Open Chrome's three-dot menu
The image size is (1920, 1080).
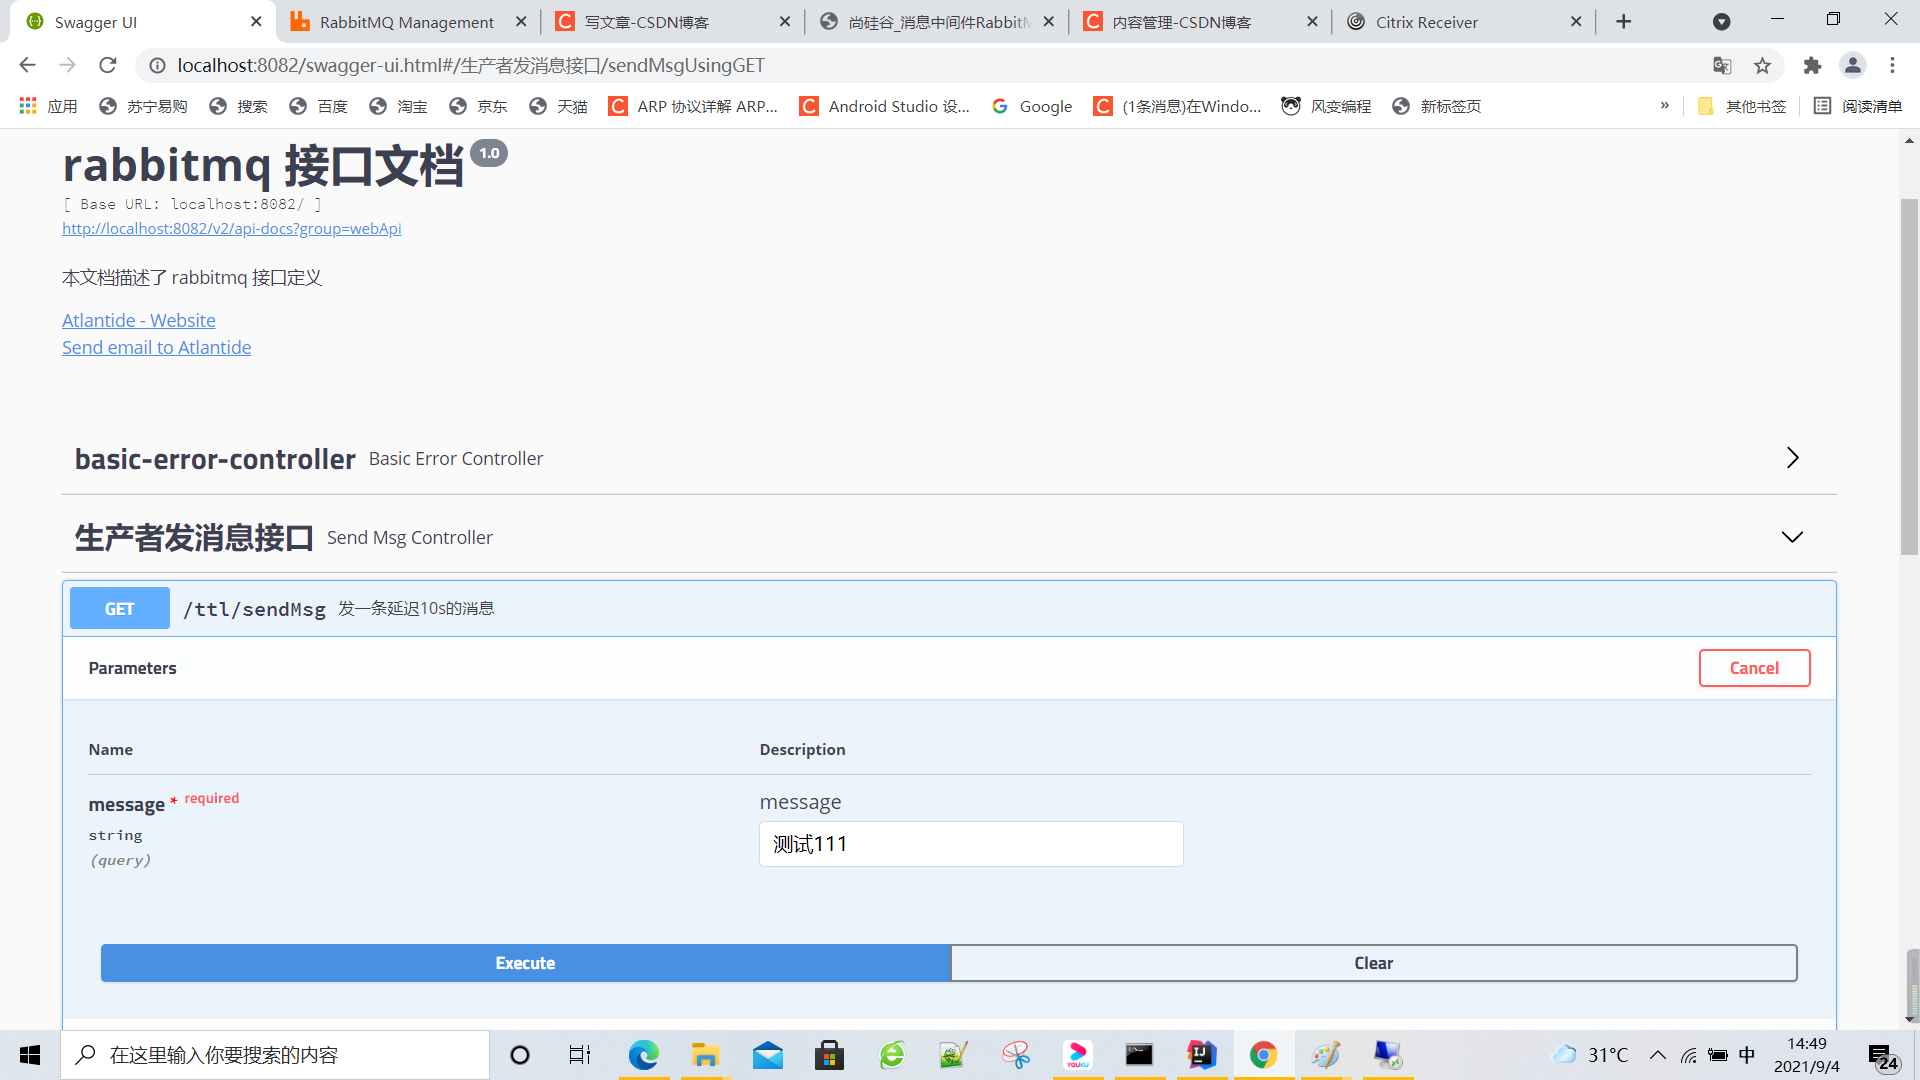pos(1892,65)
